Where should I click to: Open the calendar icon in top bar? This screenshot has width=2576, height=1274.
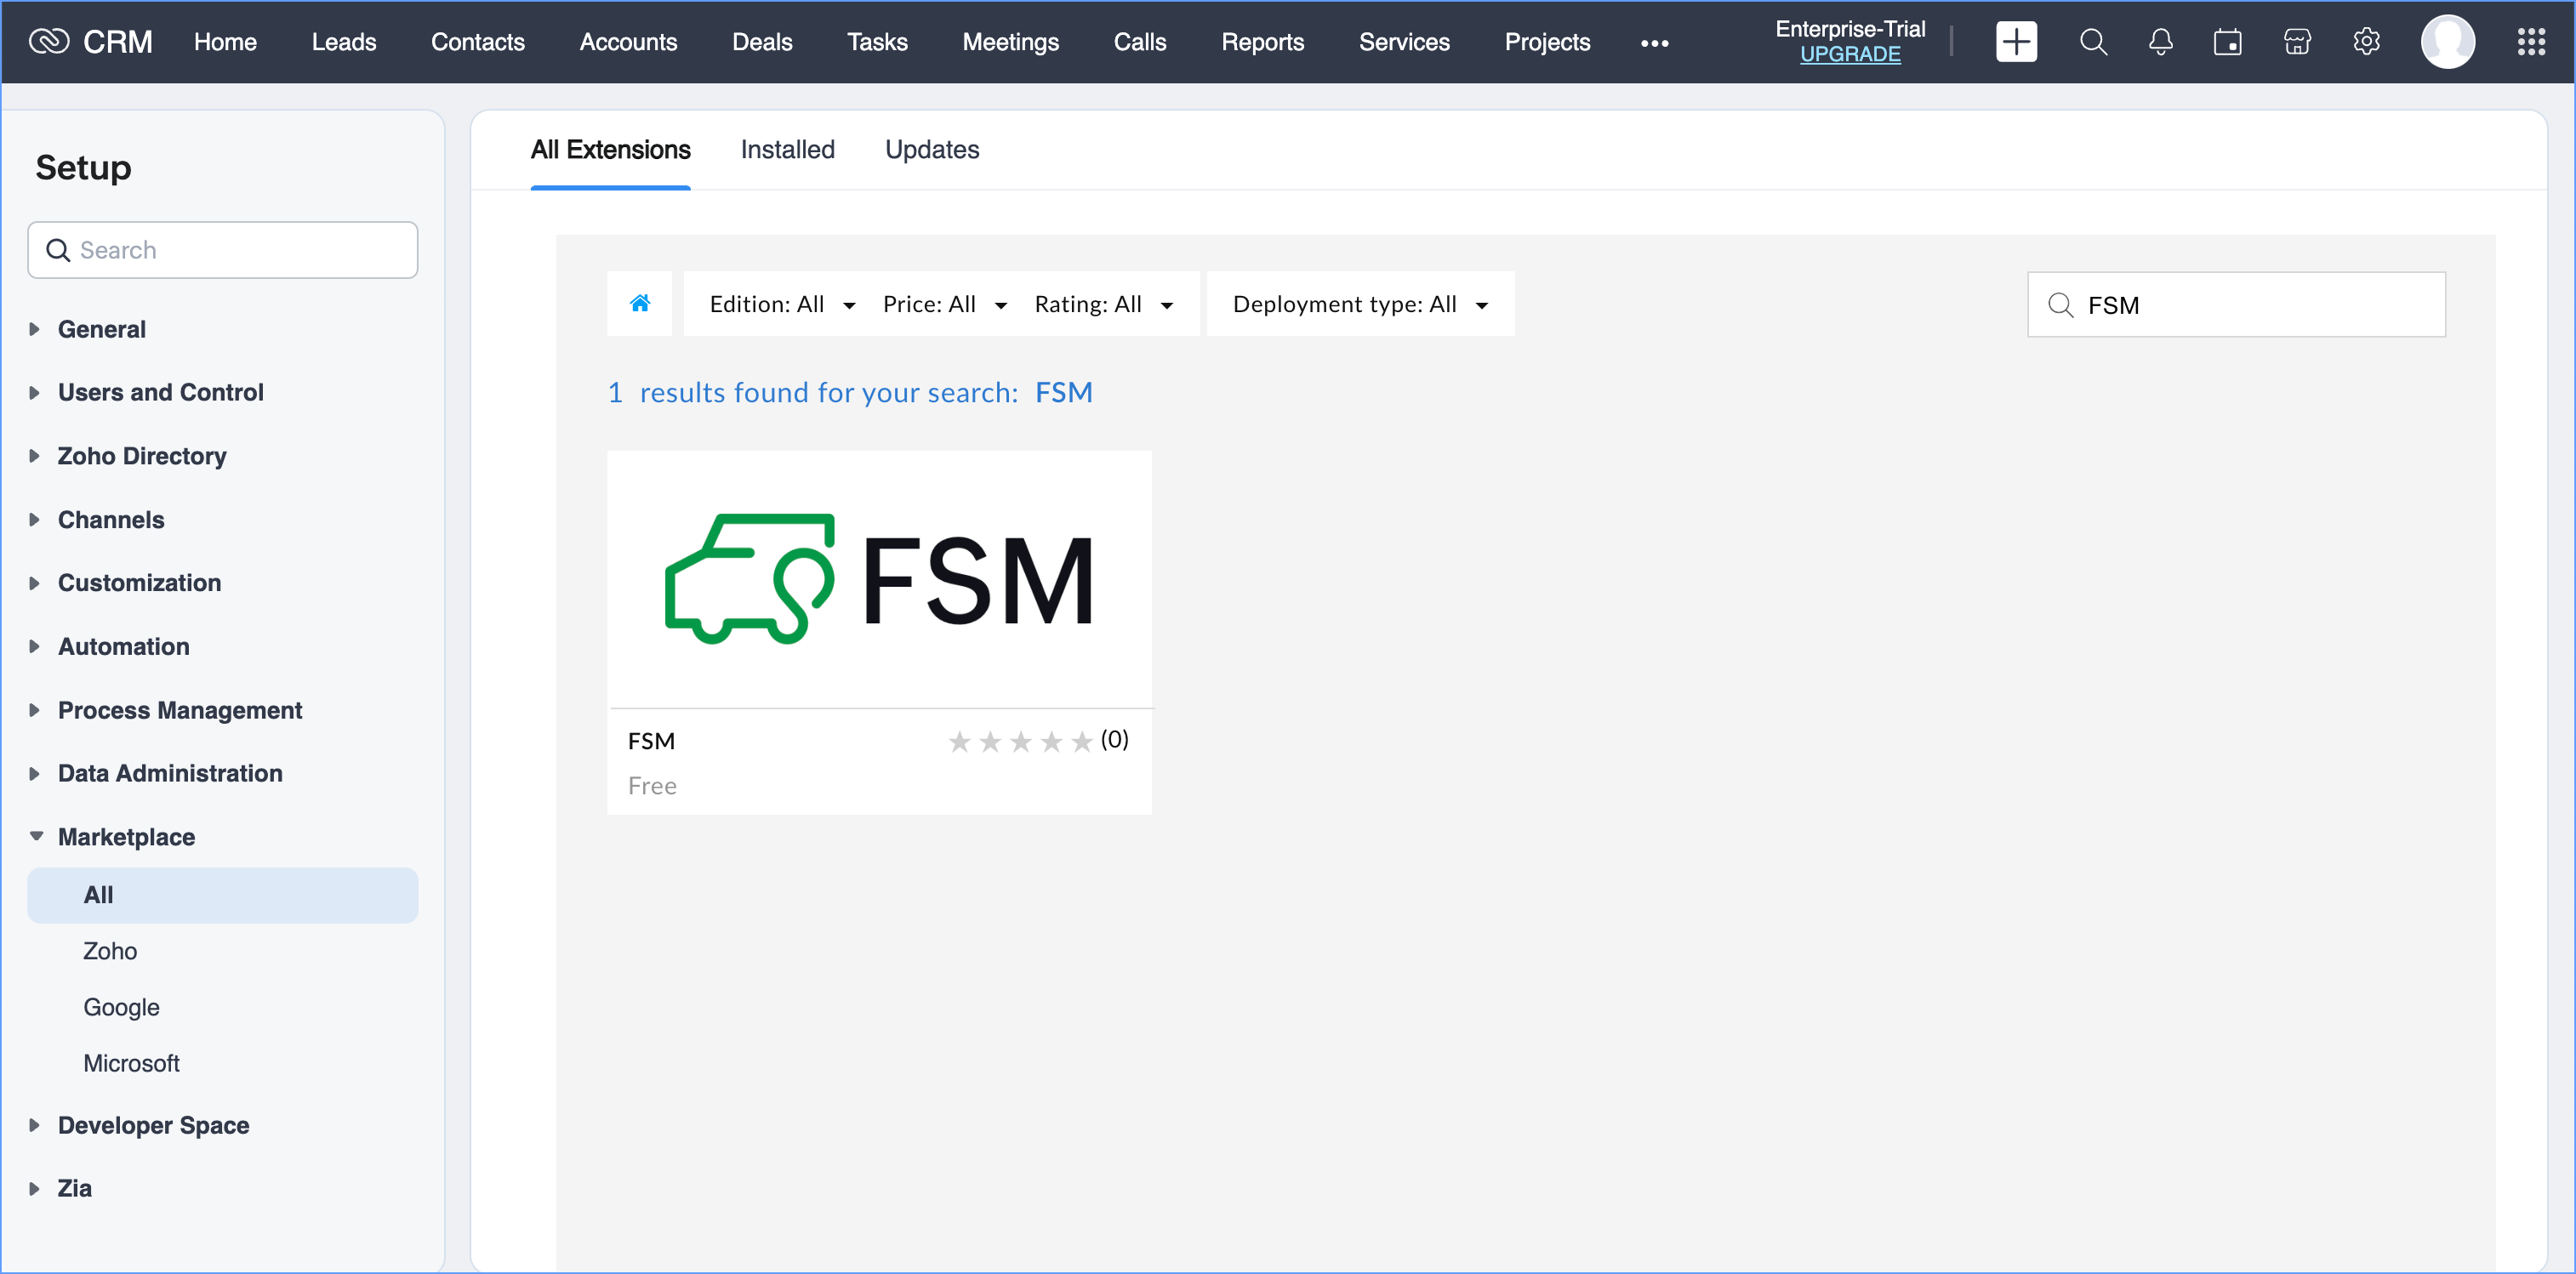click(x=2227, y=42)
